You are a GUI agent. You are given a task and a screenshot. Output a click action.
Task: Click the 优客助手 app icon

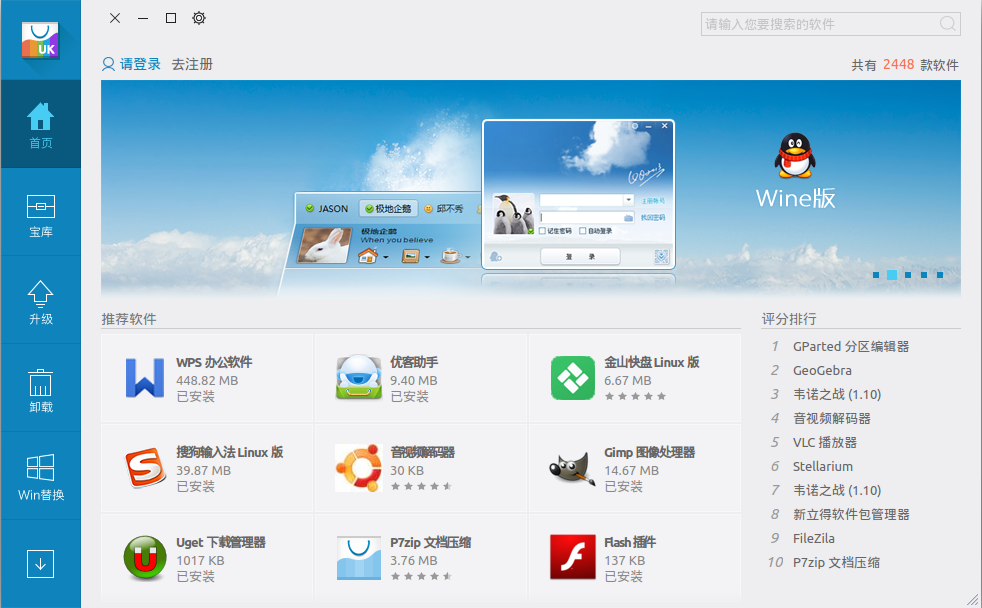[x=358, y=378]
